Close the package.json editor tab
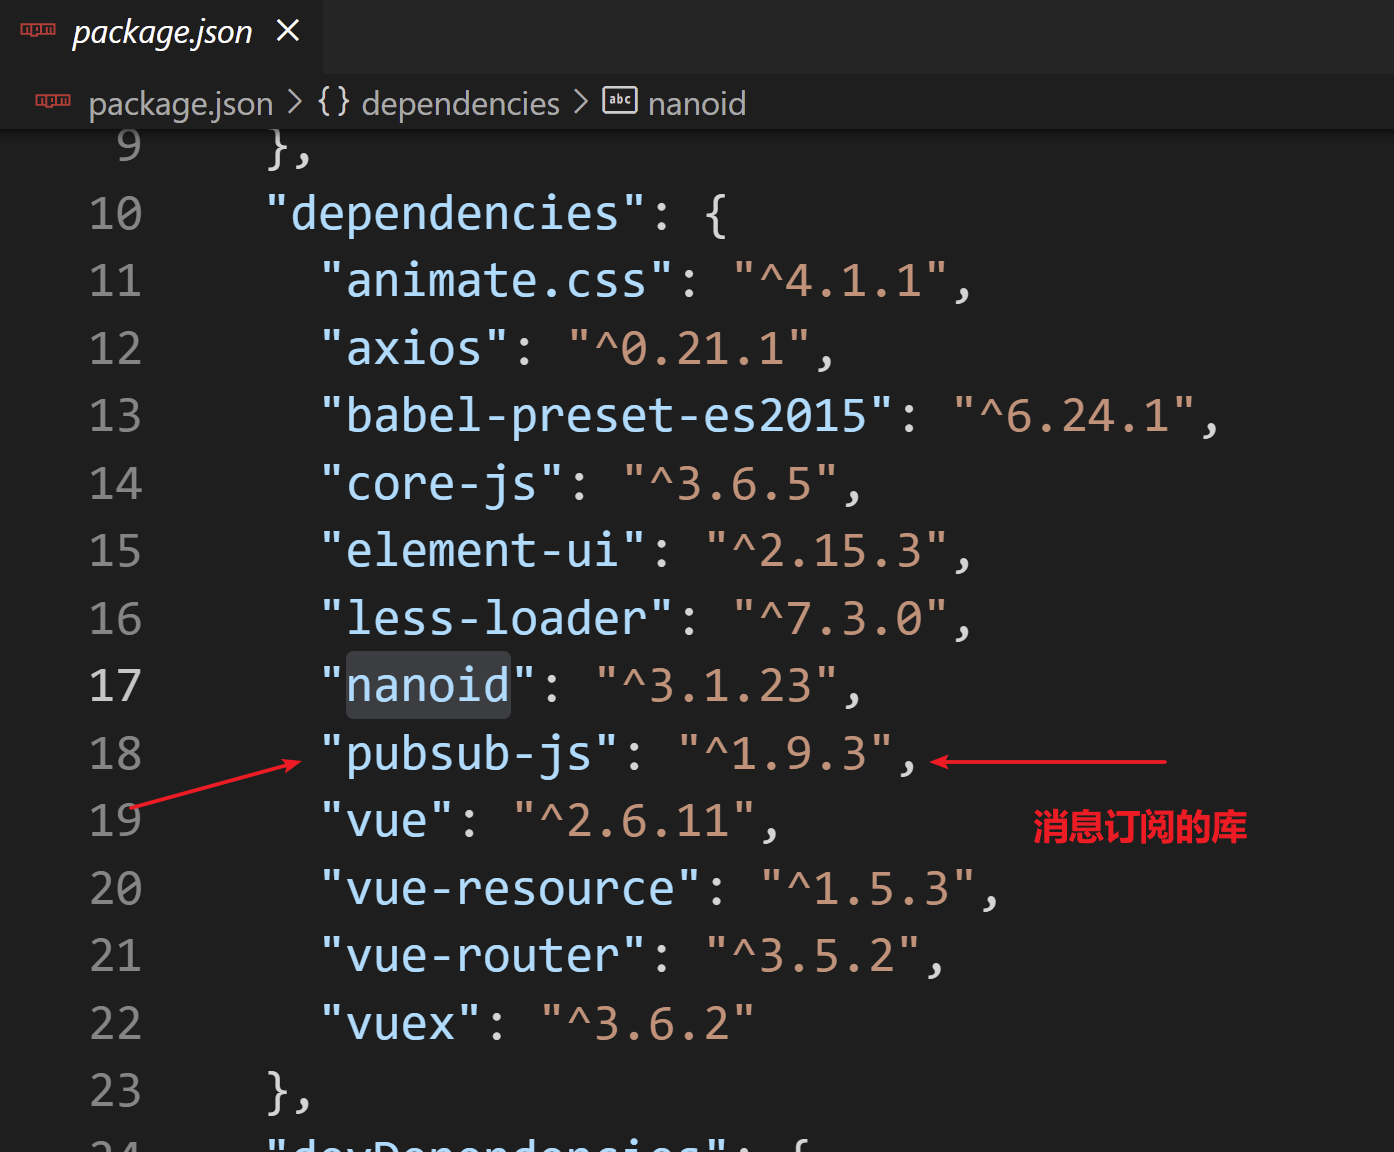This screenshot has width=1394, height=1152. point(288,31)
